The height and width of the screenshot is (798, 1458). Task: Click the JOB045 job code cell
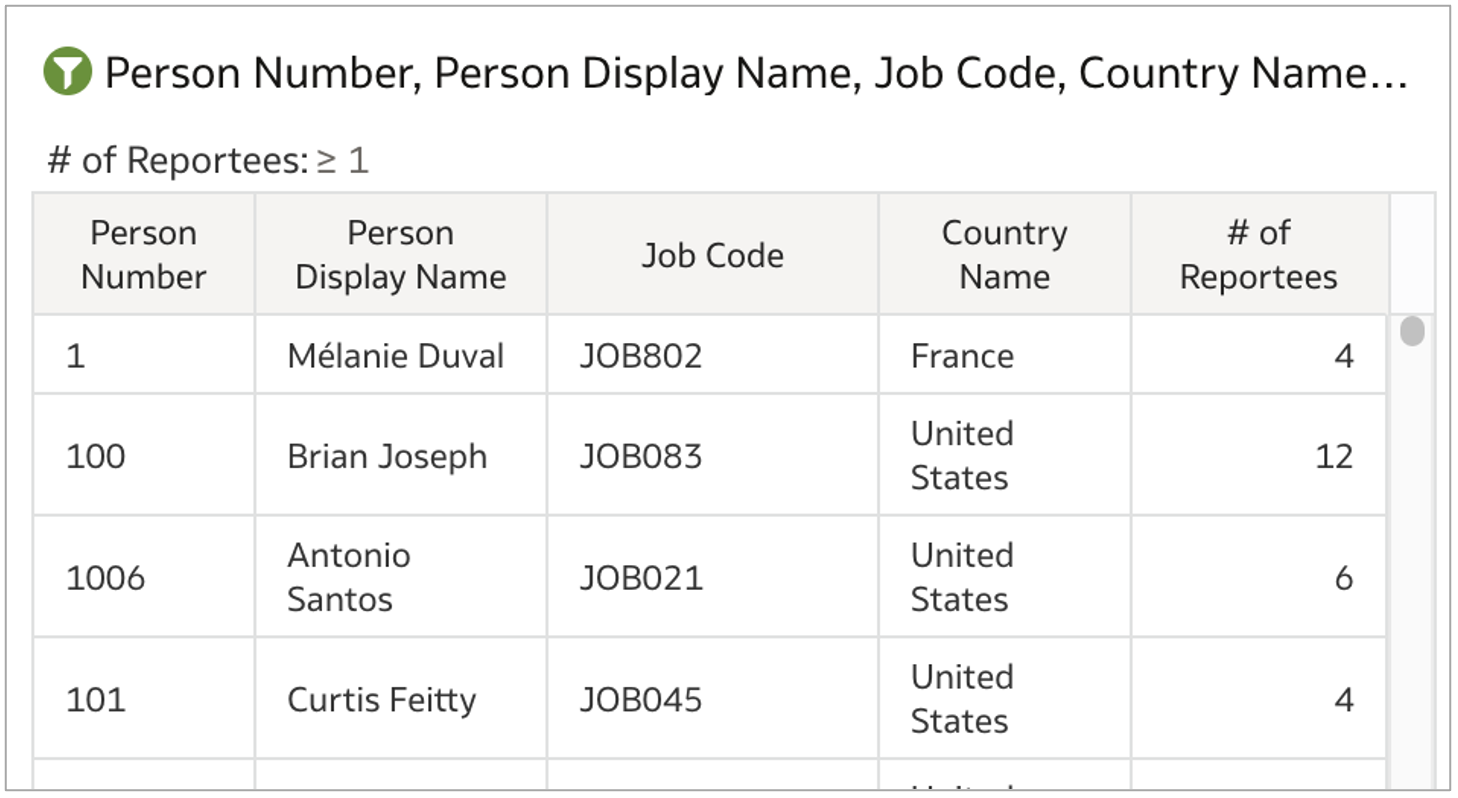(x=641, y=699)
